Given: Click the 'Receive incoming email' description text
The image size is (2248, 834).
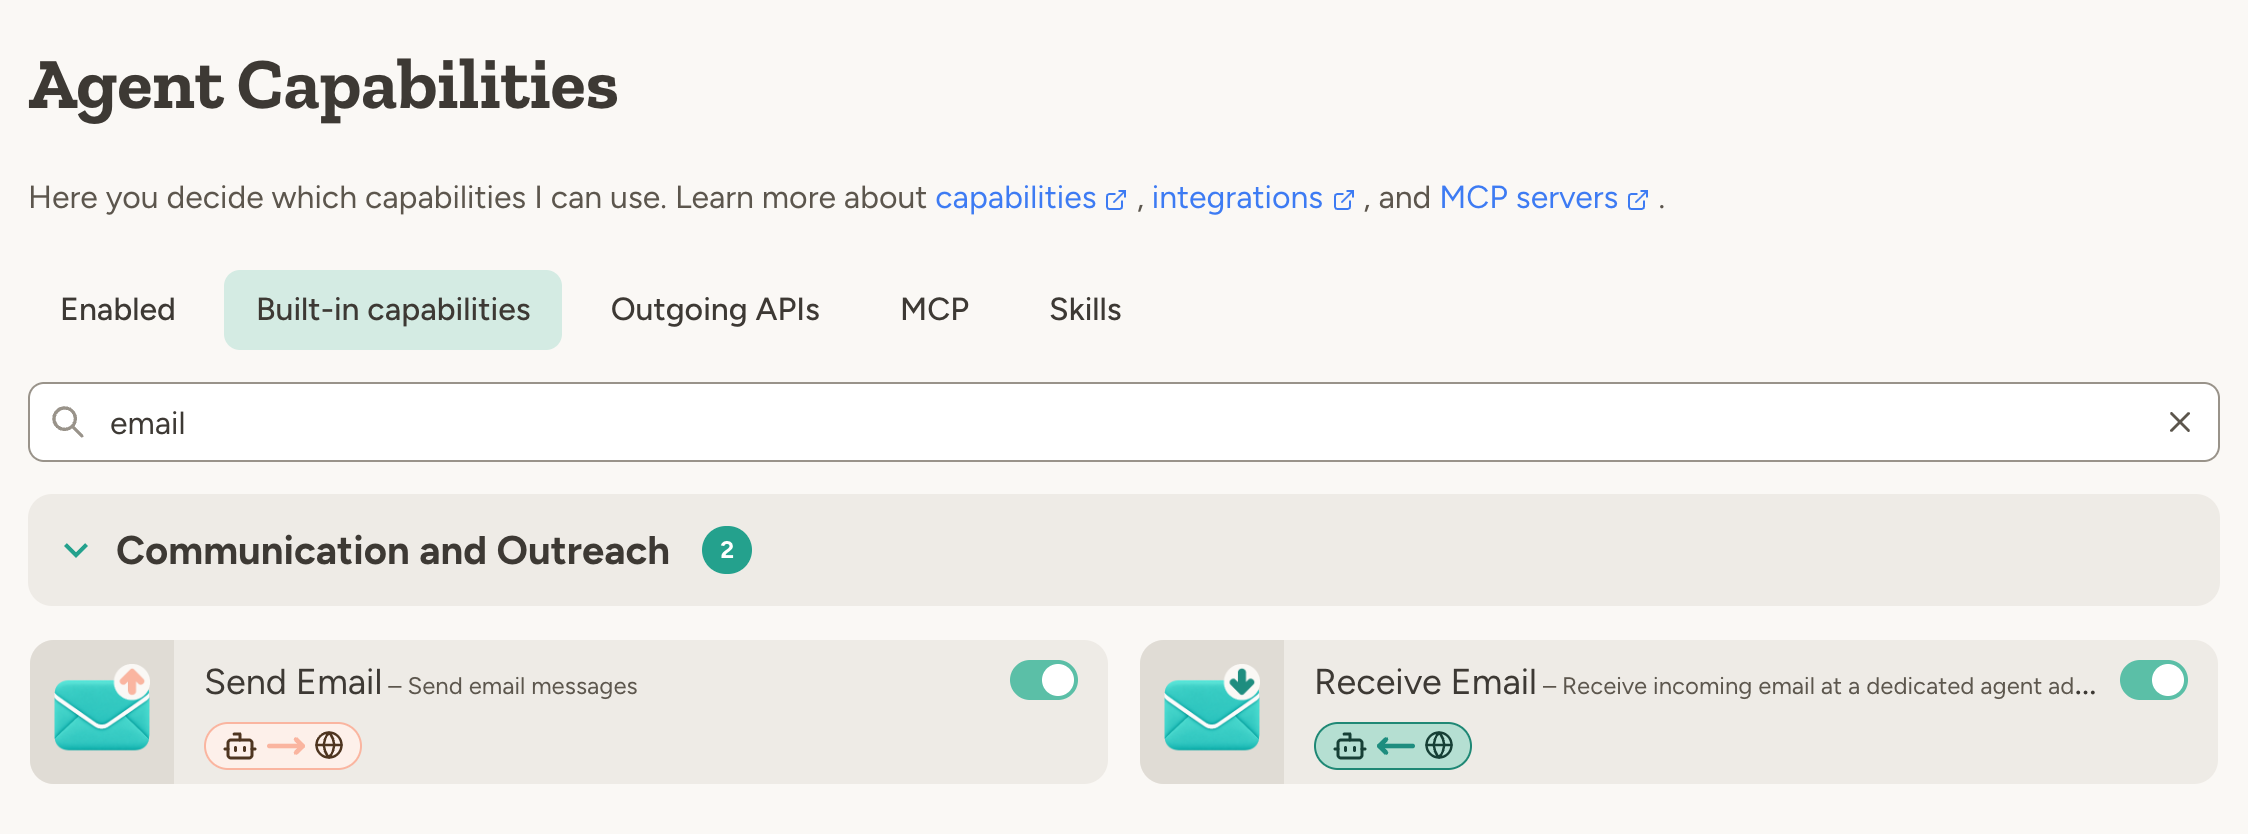Looking at the screenshot, I should (x=1829, y=686).
